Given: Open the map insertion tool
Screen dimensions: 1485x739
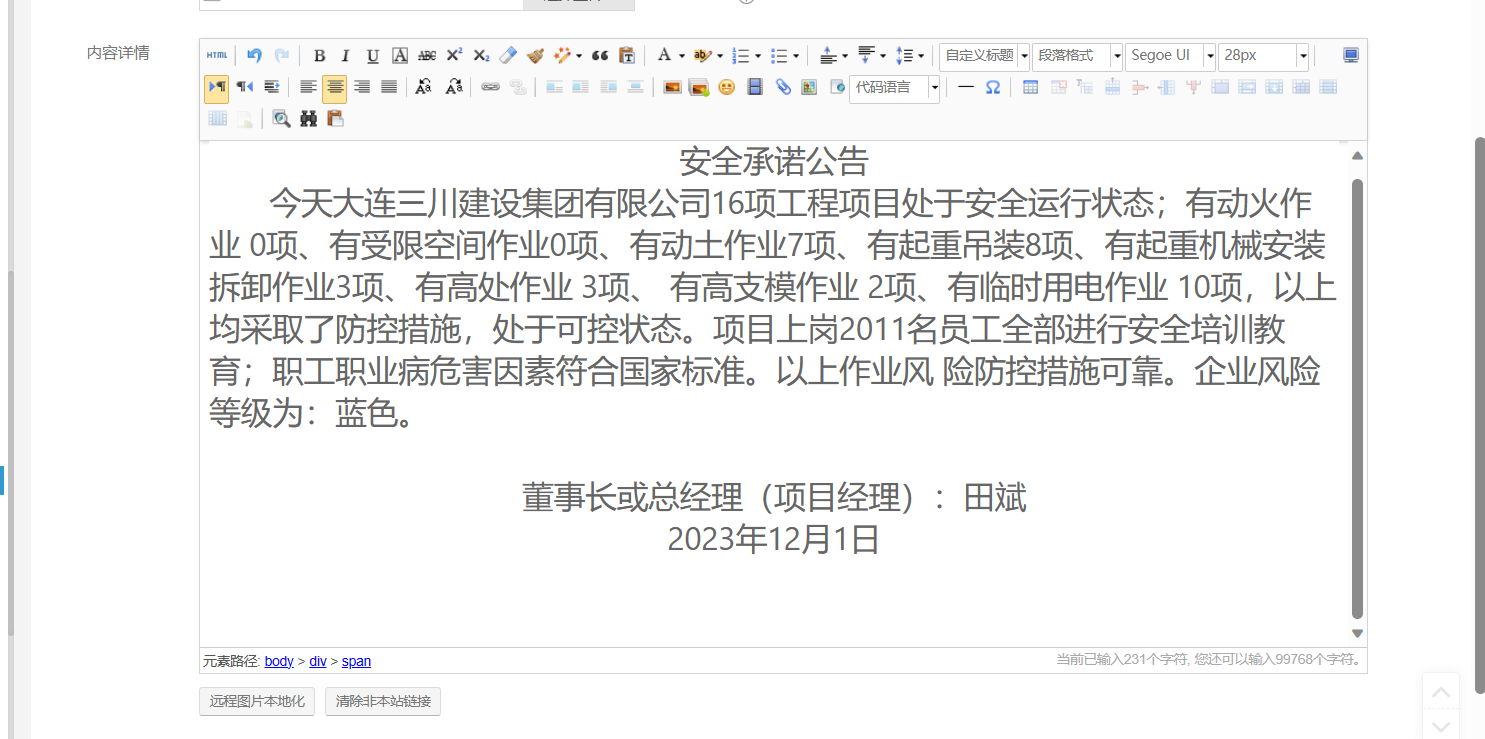Looking at the screenshot, I should coord(810,87).
